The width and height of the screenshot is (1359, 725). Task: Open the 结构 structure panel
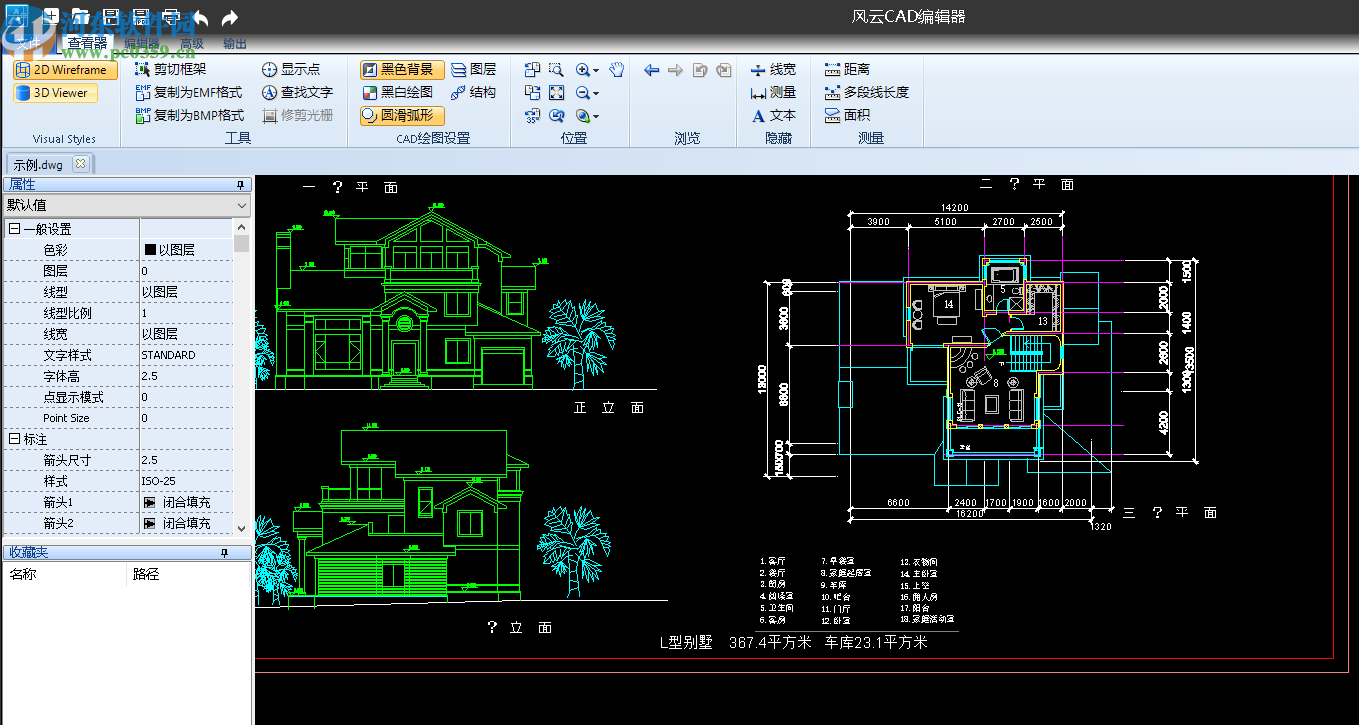click(x=473, y=92)
